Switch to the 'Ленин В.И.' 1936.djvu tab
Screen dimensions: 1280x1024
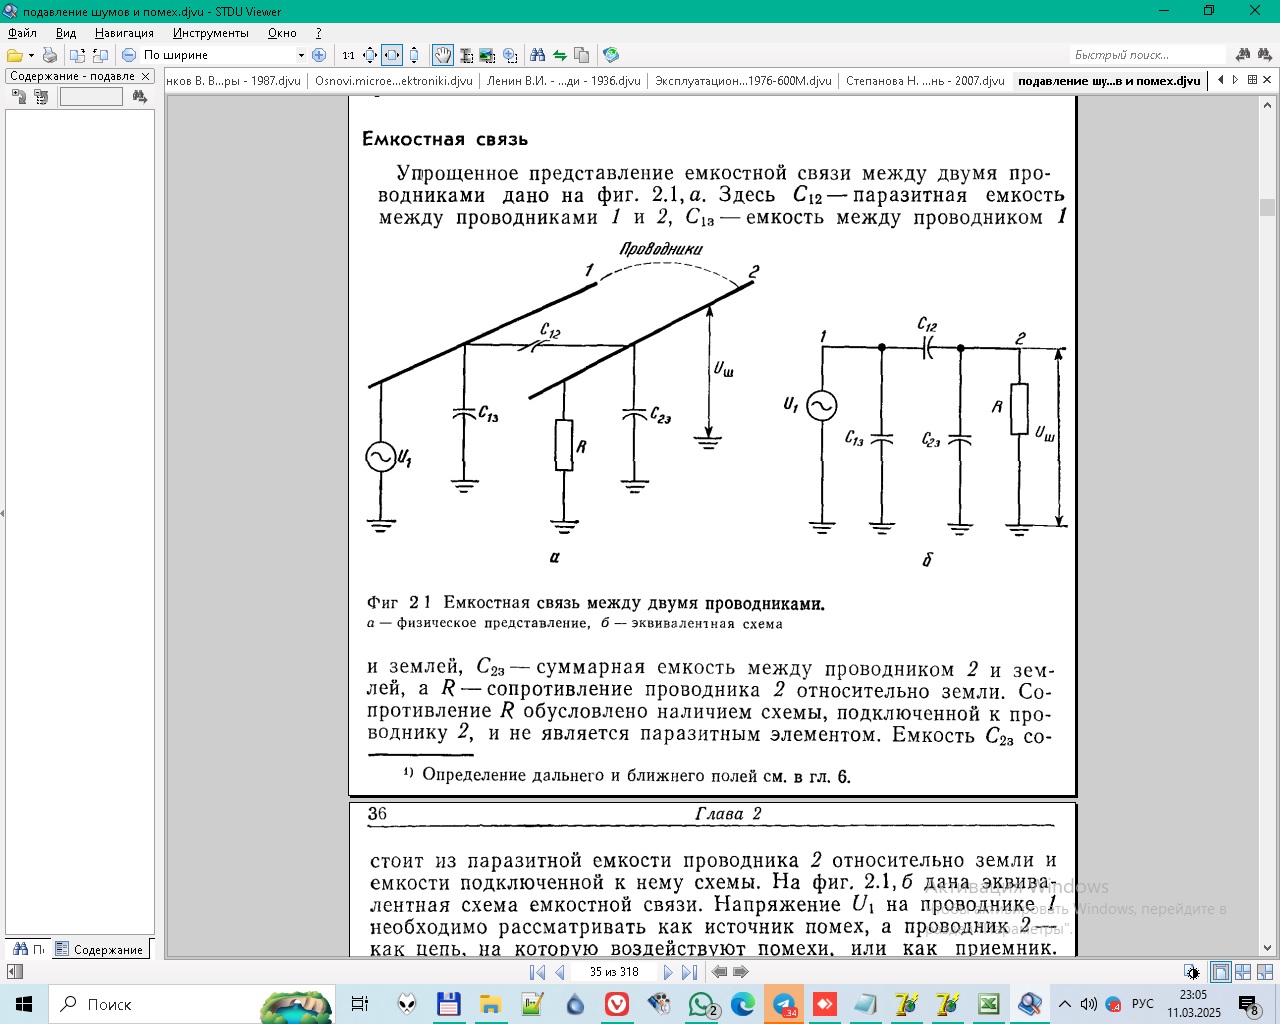coord(563,81)
